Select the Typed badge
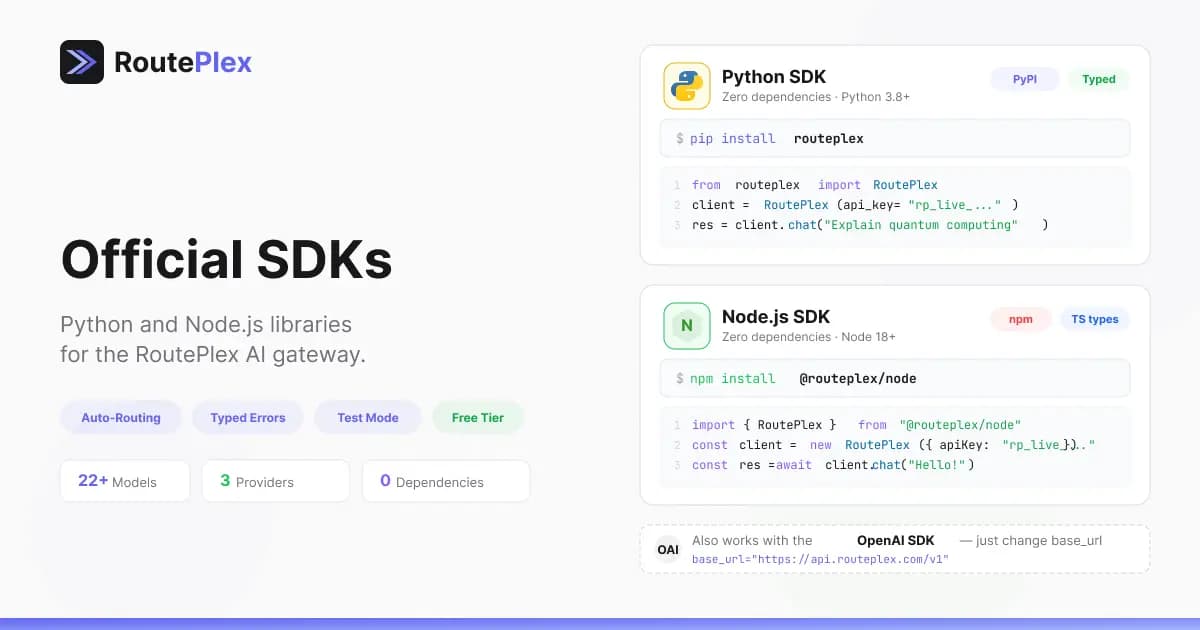Viewport: 1200px width, 630px height. (1098, 79)
